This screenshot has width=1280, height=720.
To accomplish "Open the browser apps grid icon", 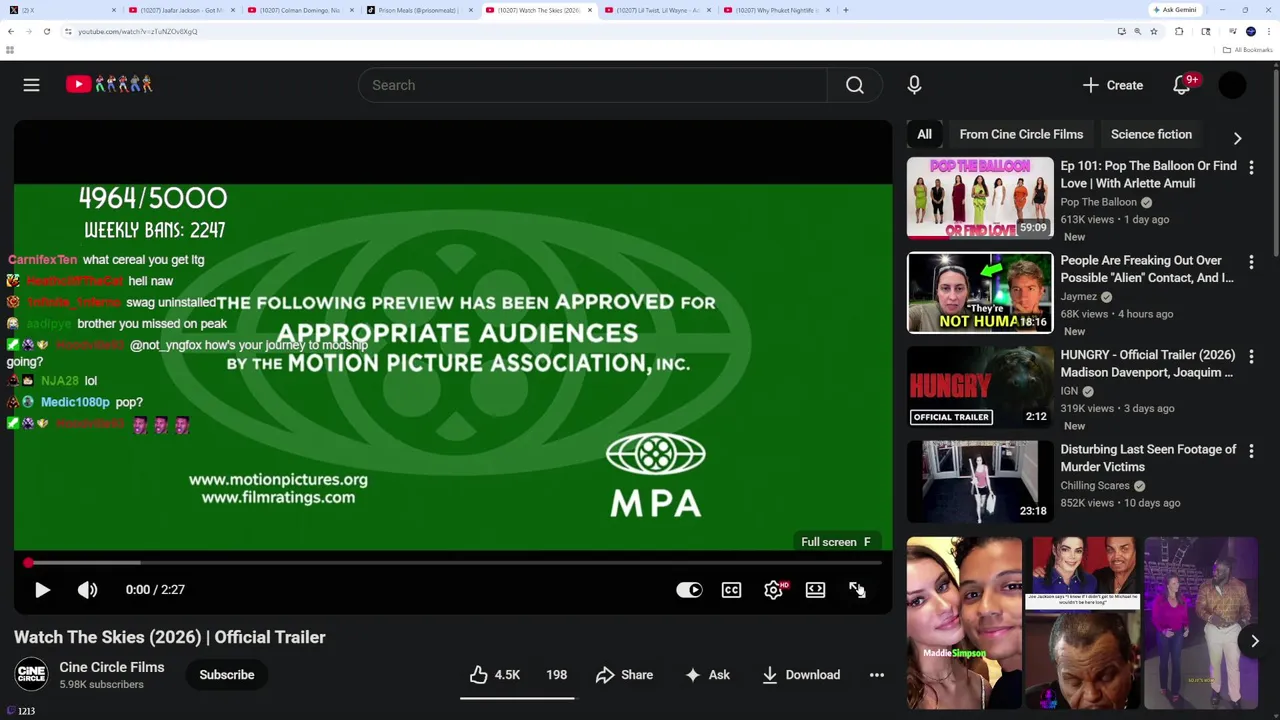I will [10, 50].
